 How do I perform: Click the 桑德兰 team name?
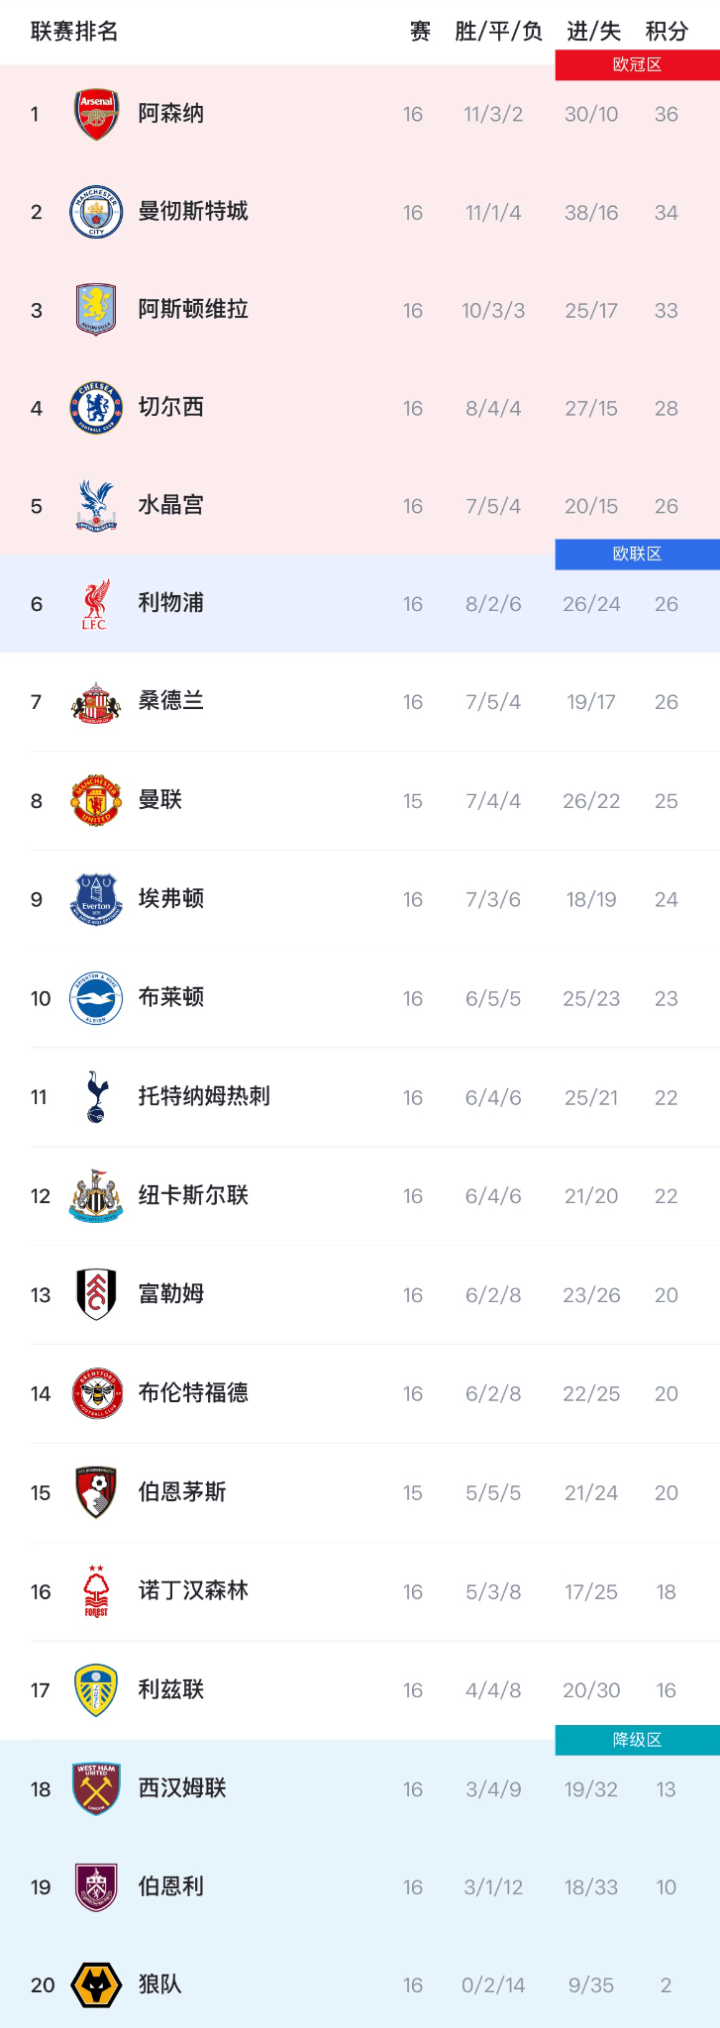click(171, 701)
